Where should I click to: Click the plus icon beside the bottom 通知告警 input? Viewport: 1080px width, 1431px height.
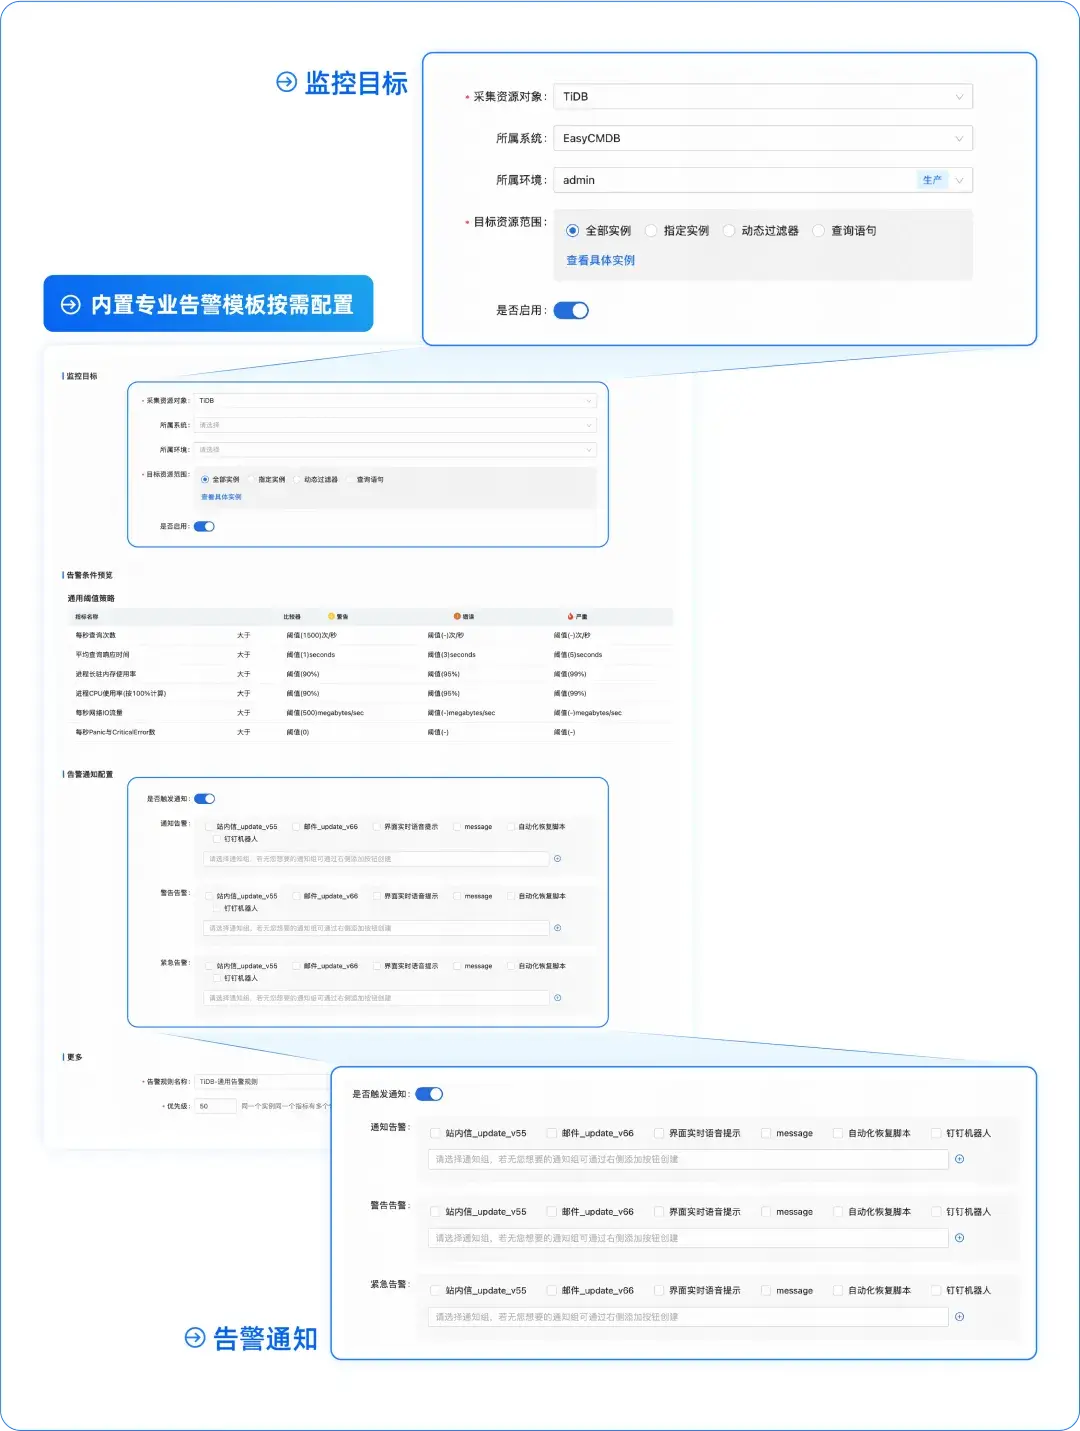[959, 1159]
